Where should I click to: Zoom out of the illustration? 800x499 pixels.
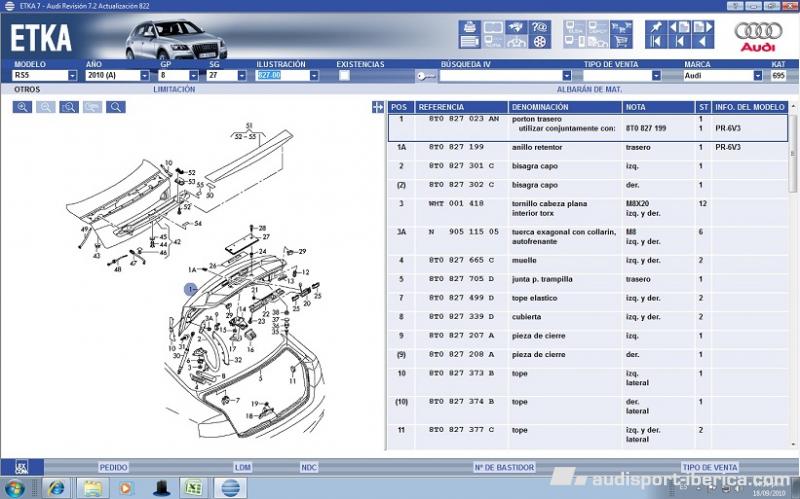(45, 107)
